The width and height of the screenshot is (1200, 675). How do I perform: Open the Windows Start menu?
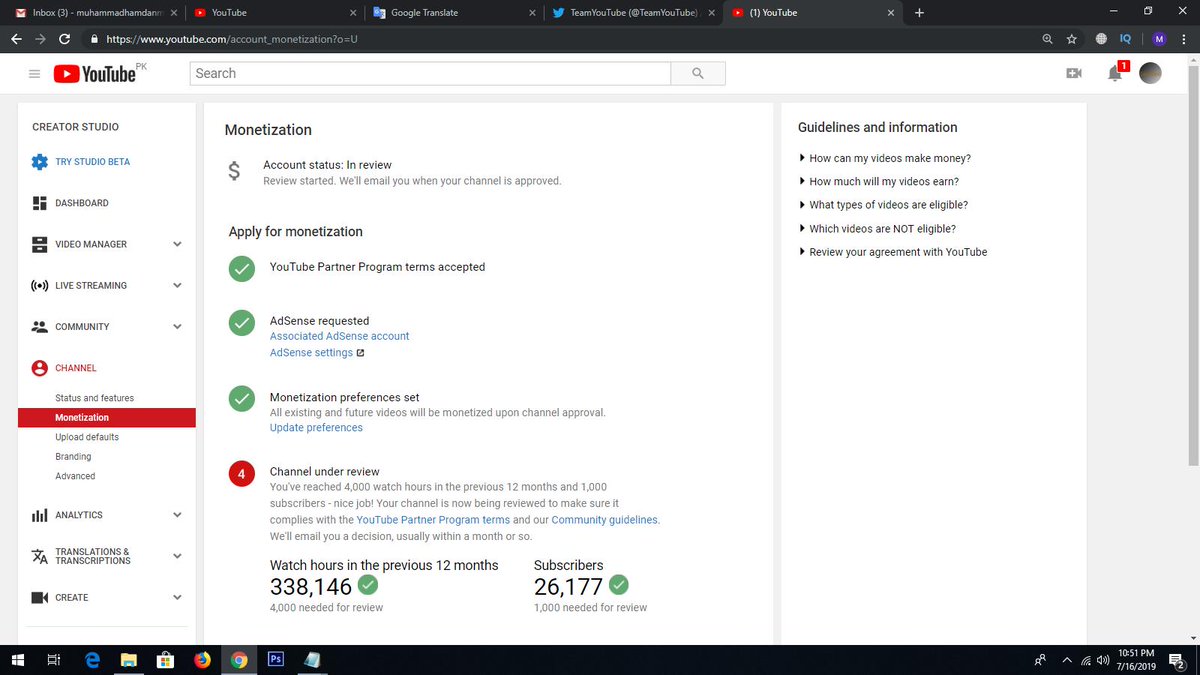pyautogui.click(x=17, y=659)
